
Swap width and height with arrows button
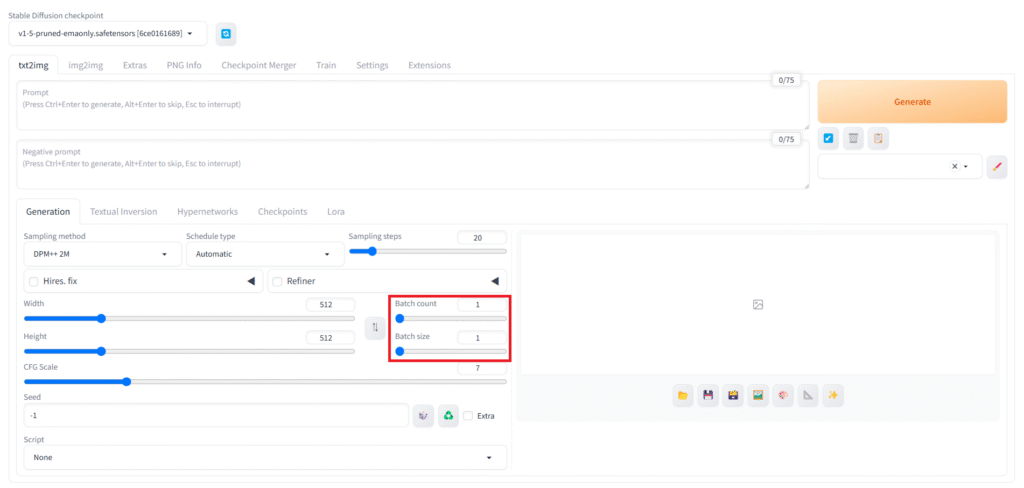point(374,327)
